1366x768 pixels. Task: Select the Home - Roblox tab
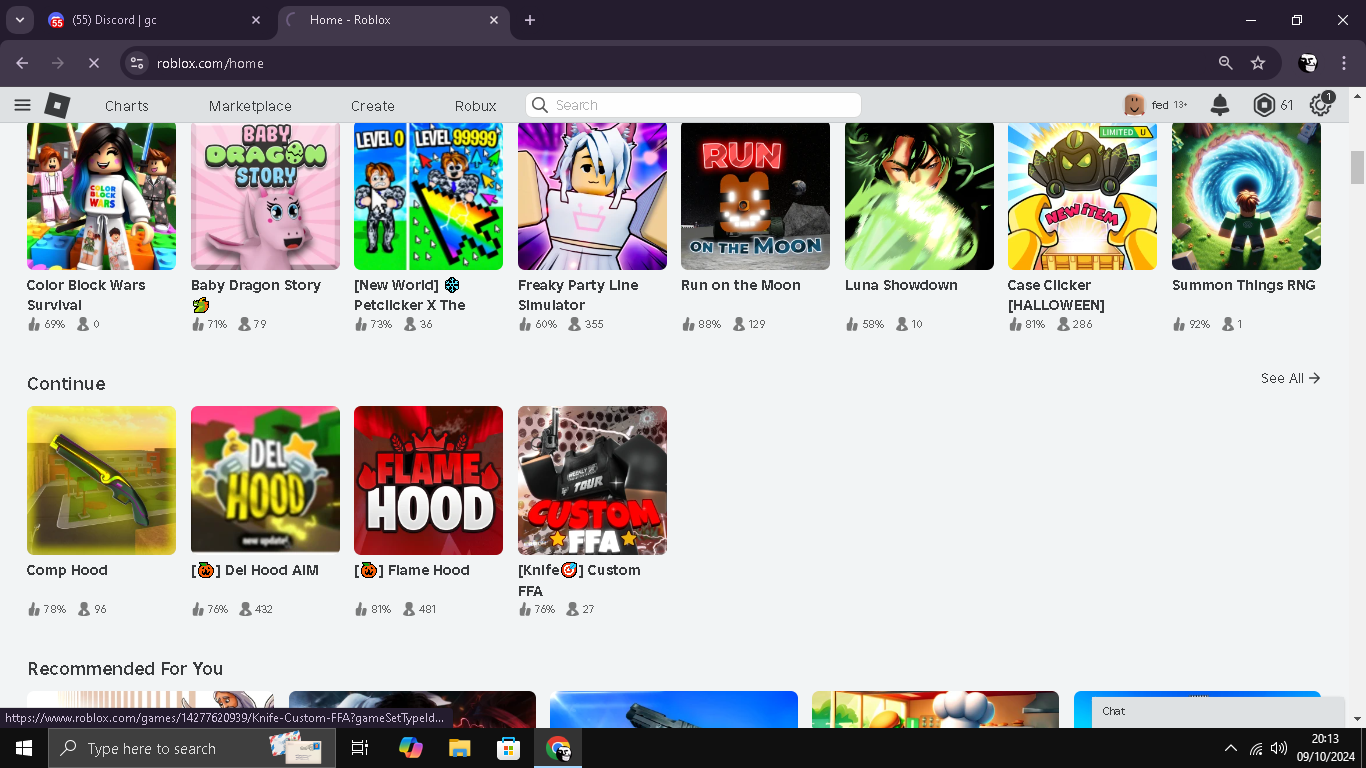click(394, 20)
